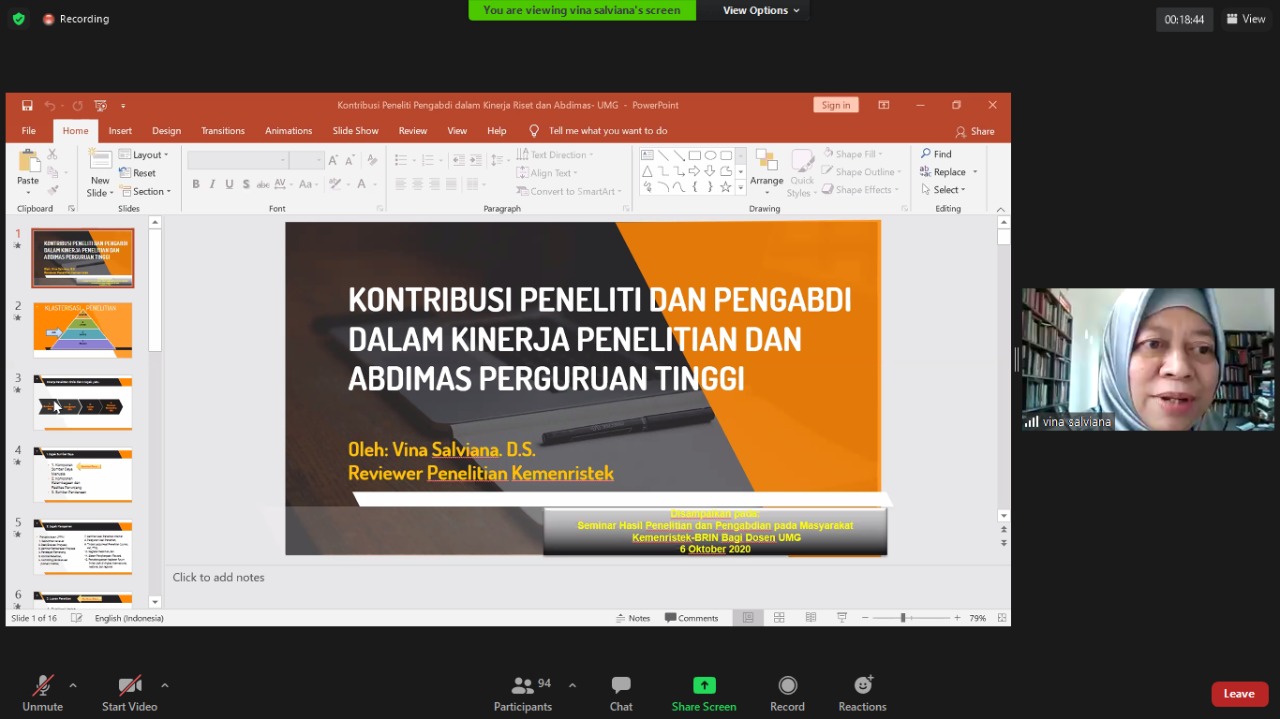Expand the shapes gallery More arrow
Viewport: 1280px width, 719px height.
click(x=741, y=187)
